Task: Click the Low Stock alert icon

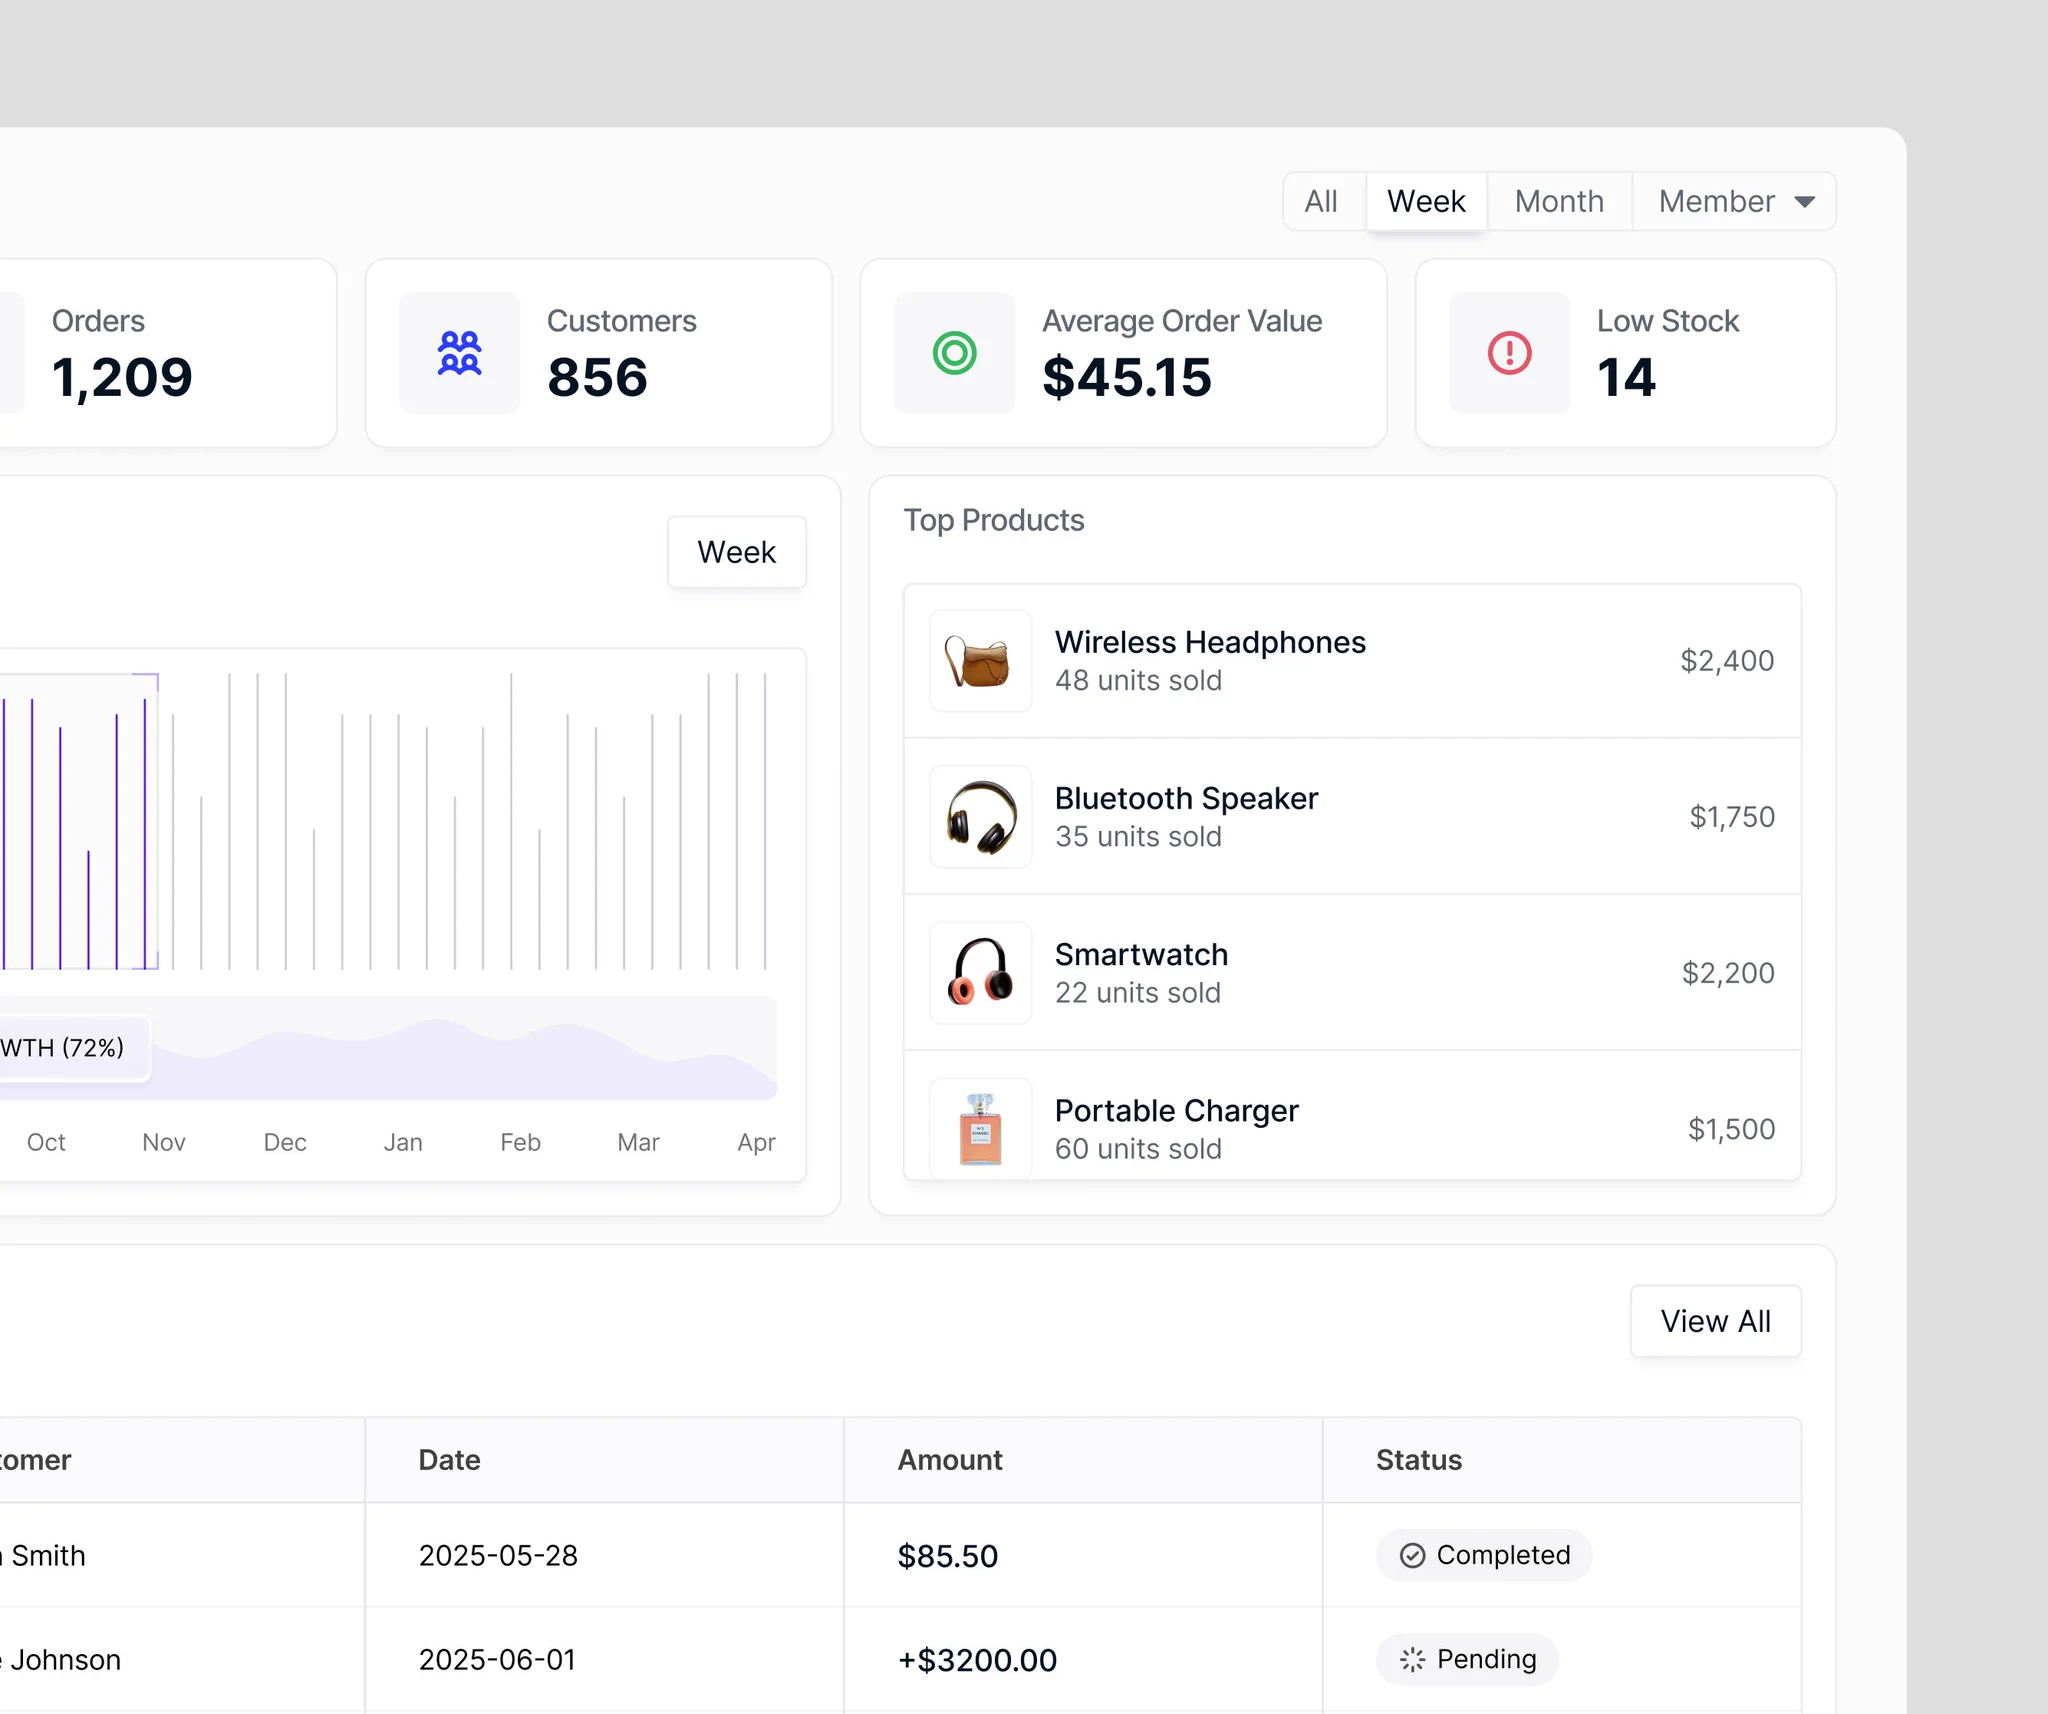Action: click(1509, 353)
